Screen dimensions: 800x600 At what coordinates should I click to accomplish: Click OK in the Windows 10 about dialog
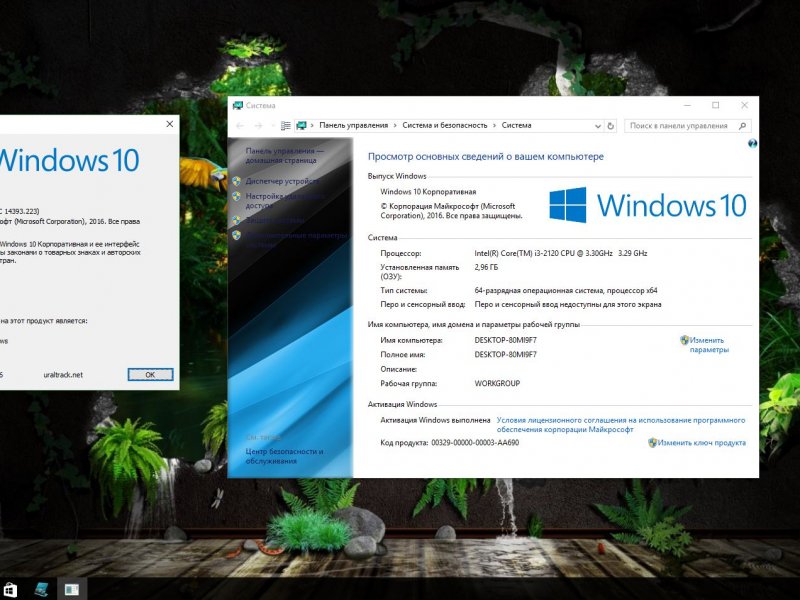151,374
